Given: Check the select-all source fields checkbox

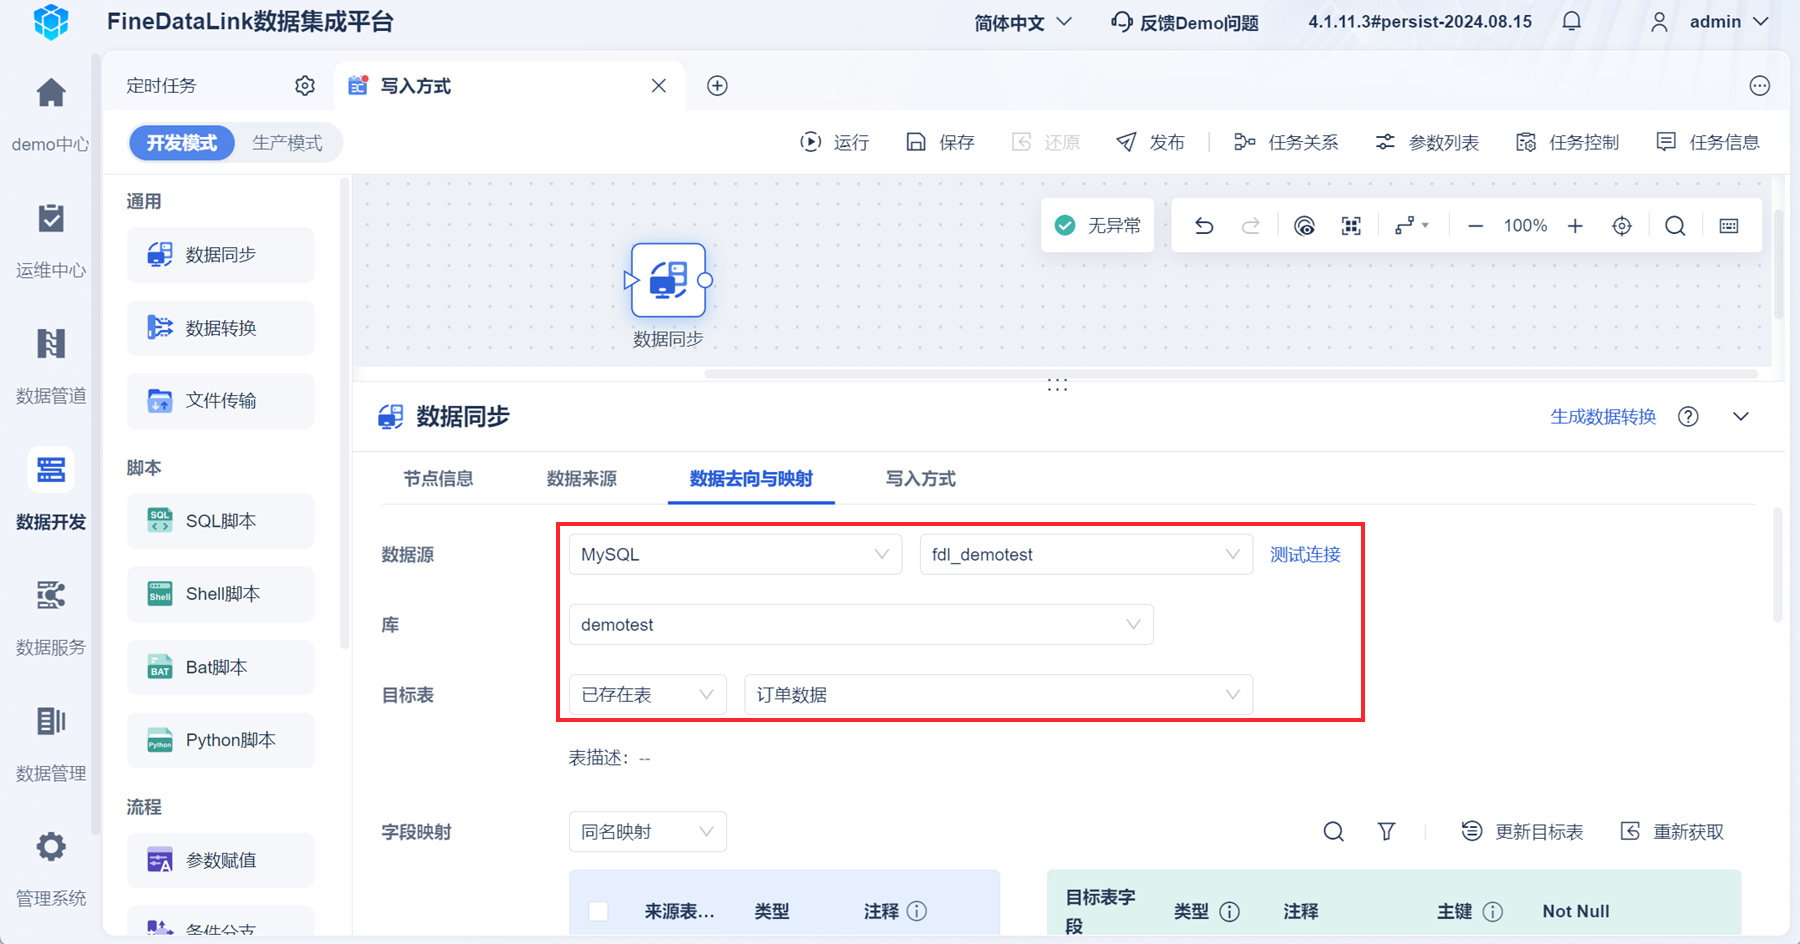Looking at the screenshot, I should (599, 911).
